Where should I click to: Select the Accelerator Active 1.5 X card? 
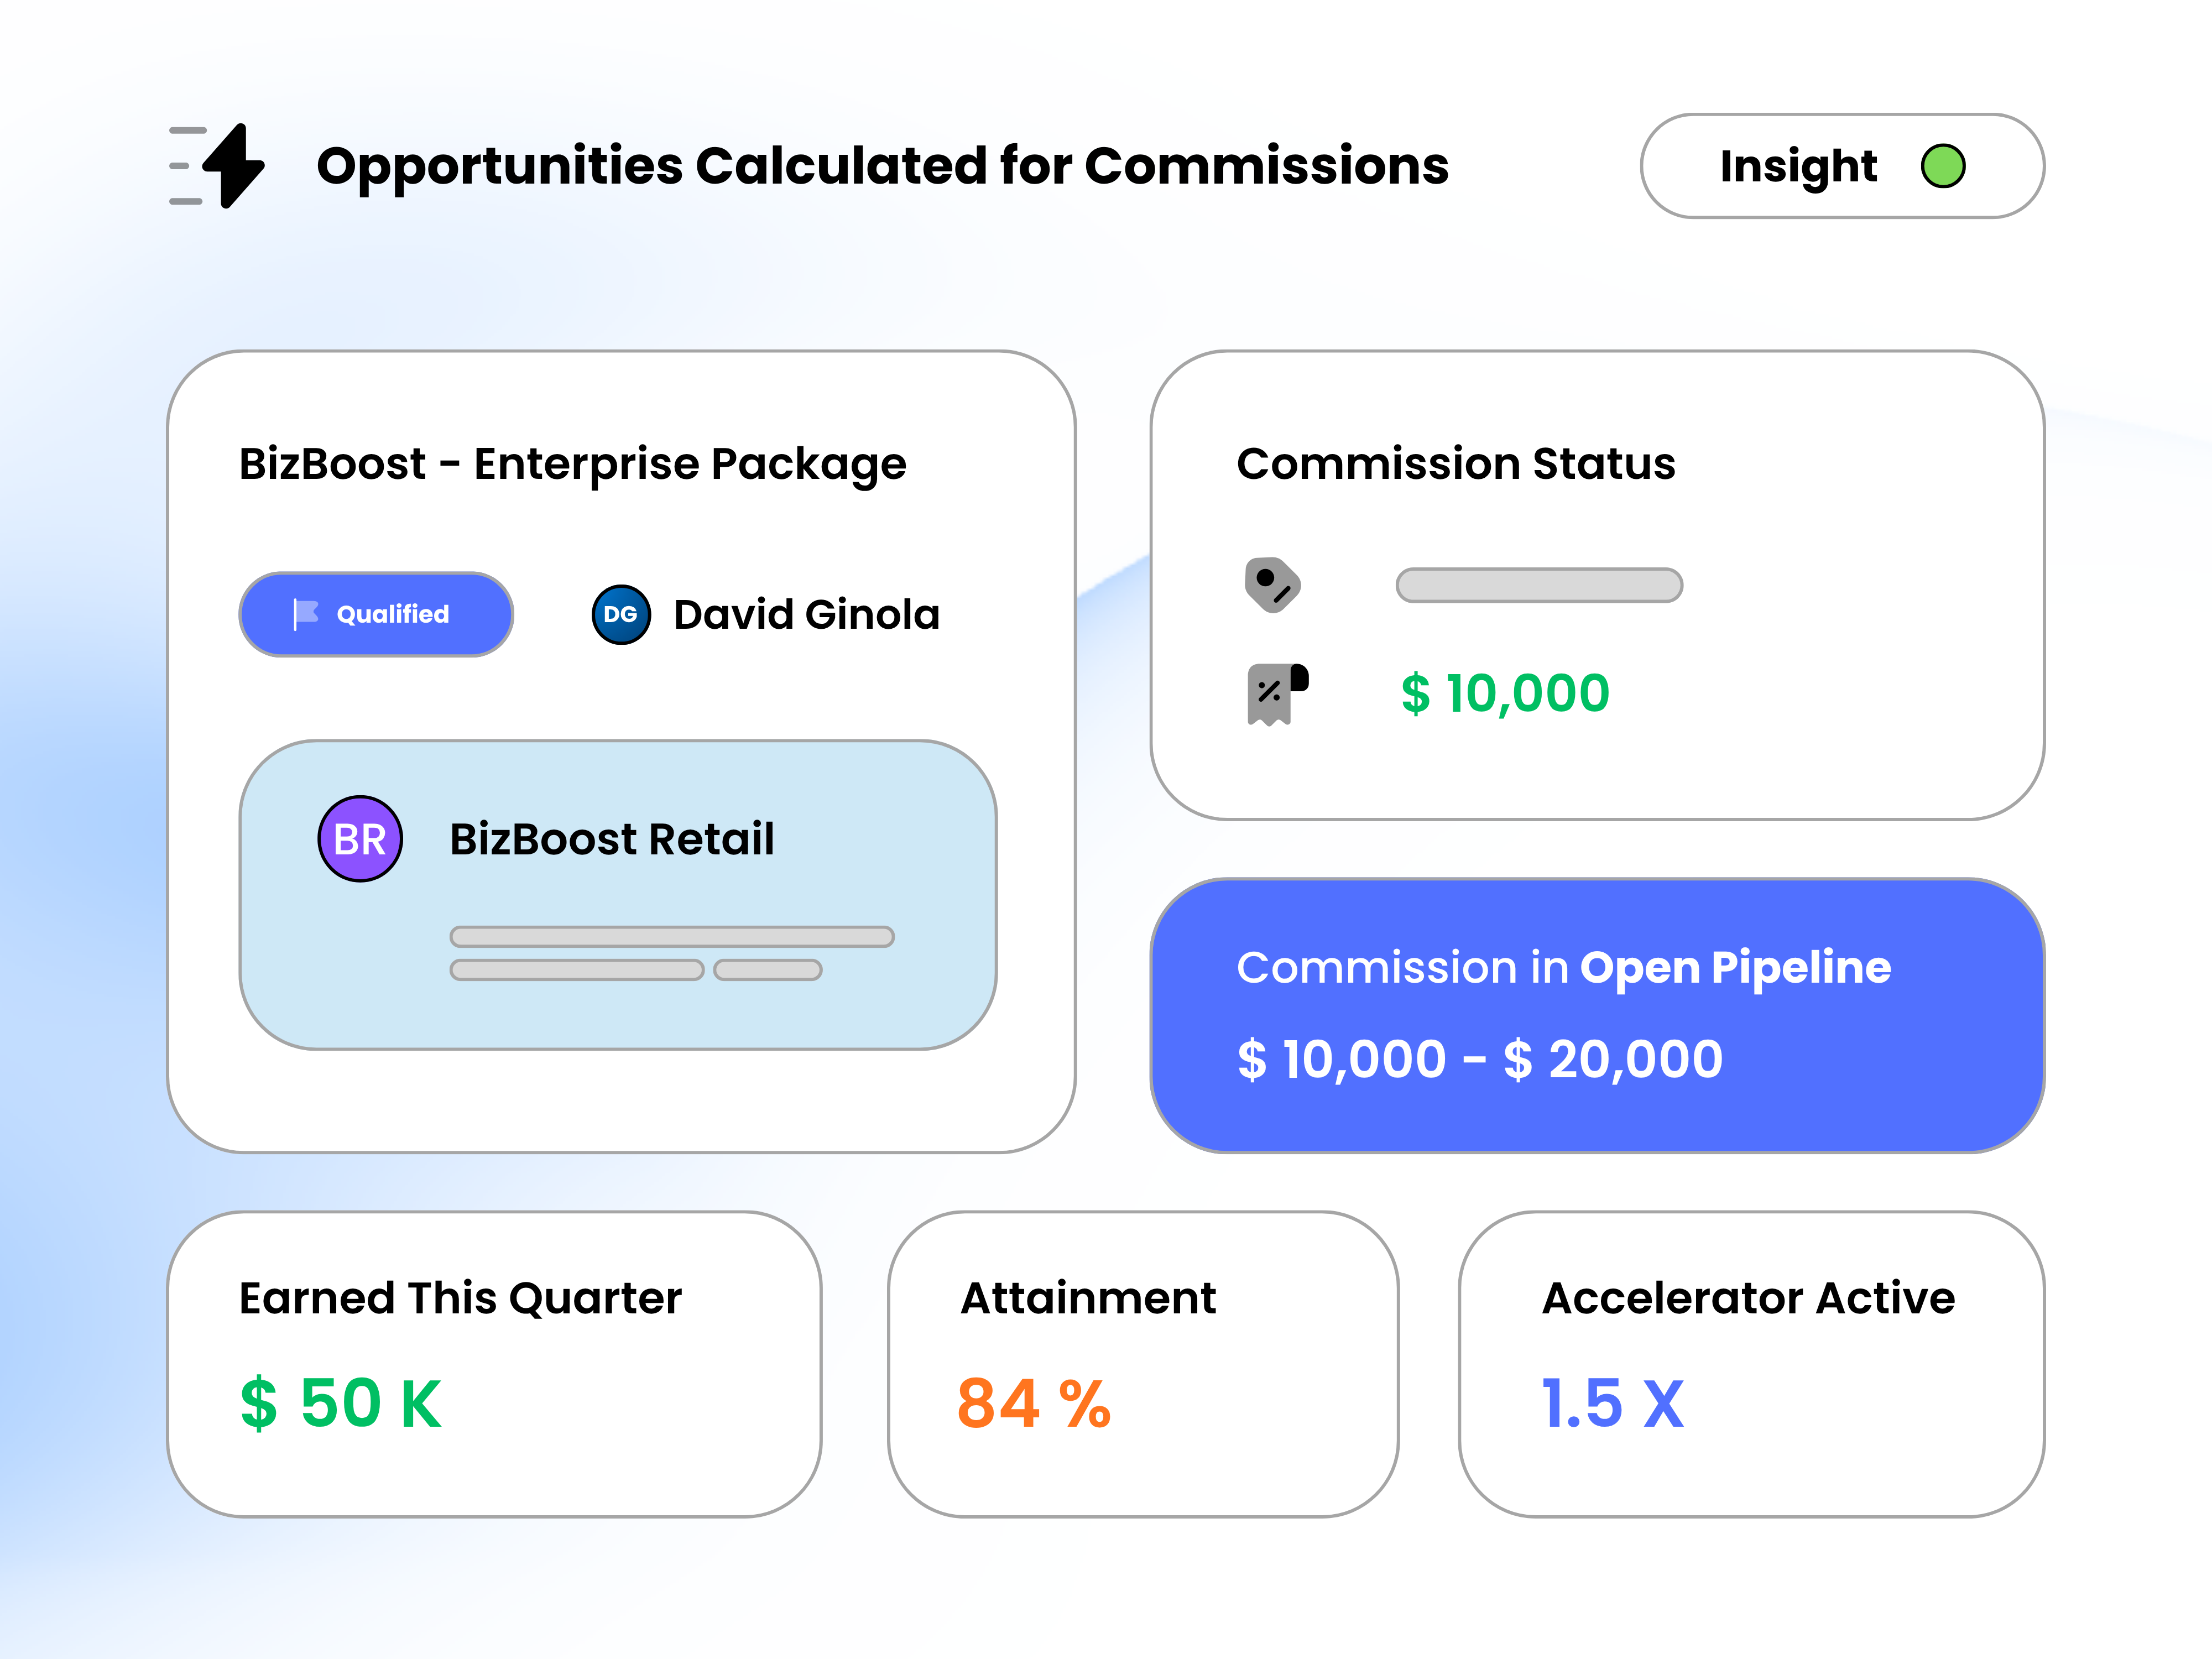(x=1751, y=1364)
